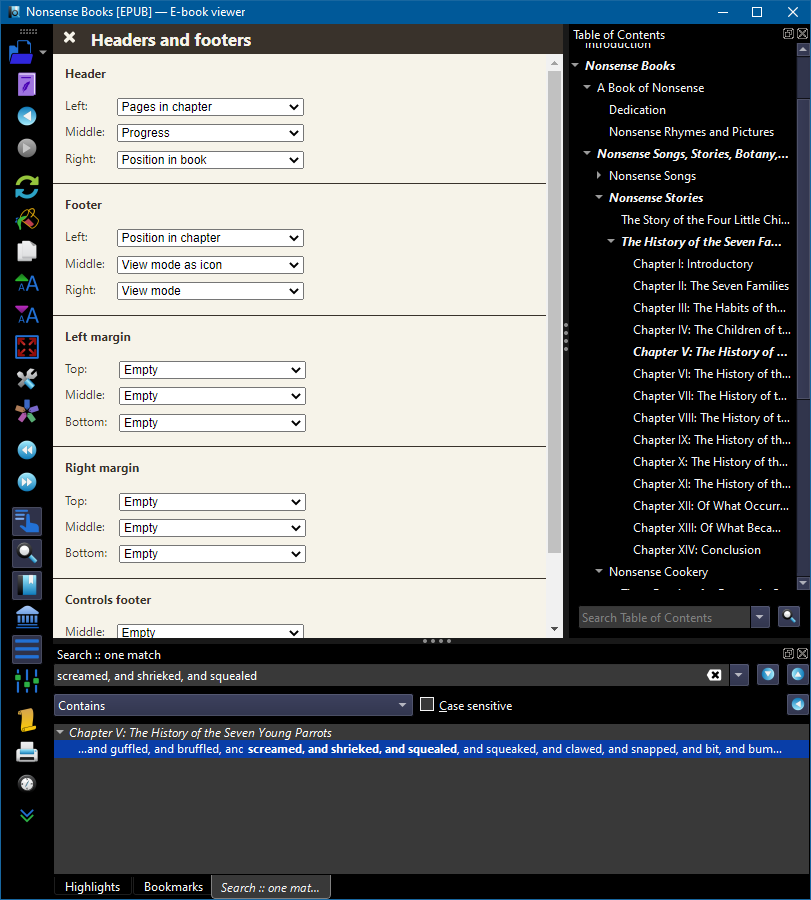This screenshot has width=811, height=900.
Task: Collapse the Nonsense Stories tree node
Action: click(599, 197)
